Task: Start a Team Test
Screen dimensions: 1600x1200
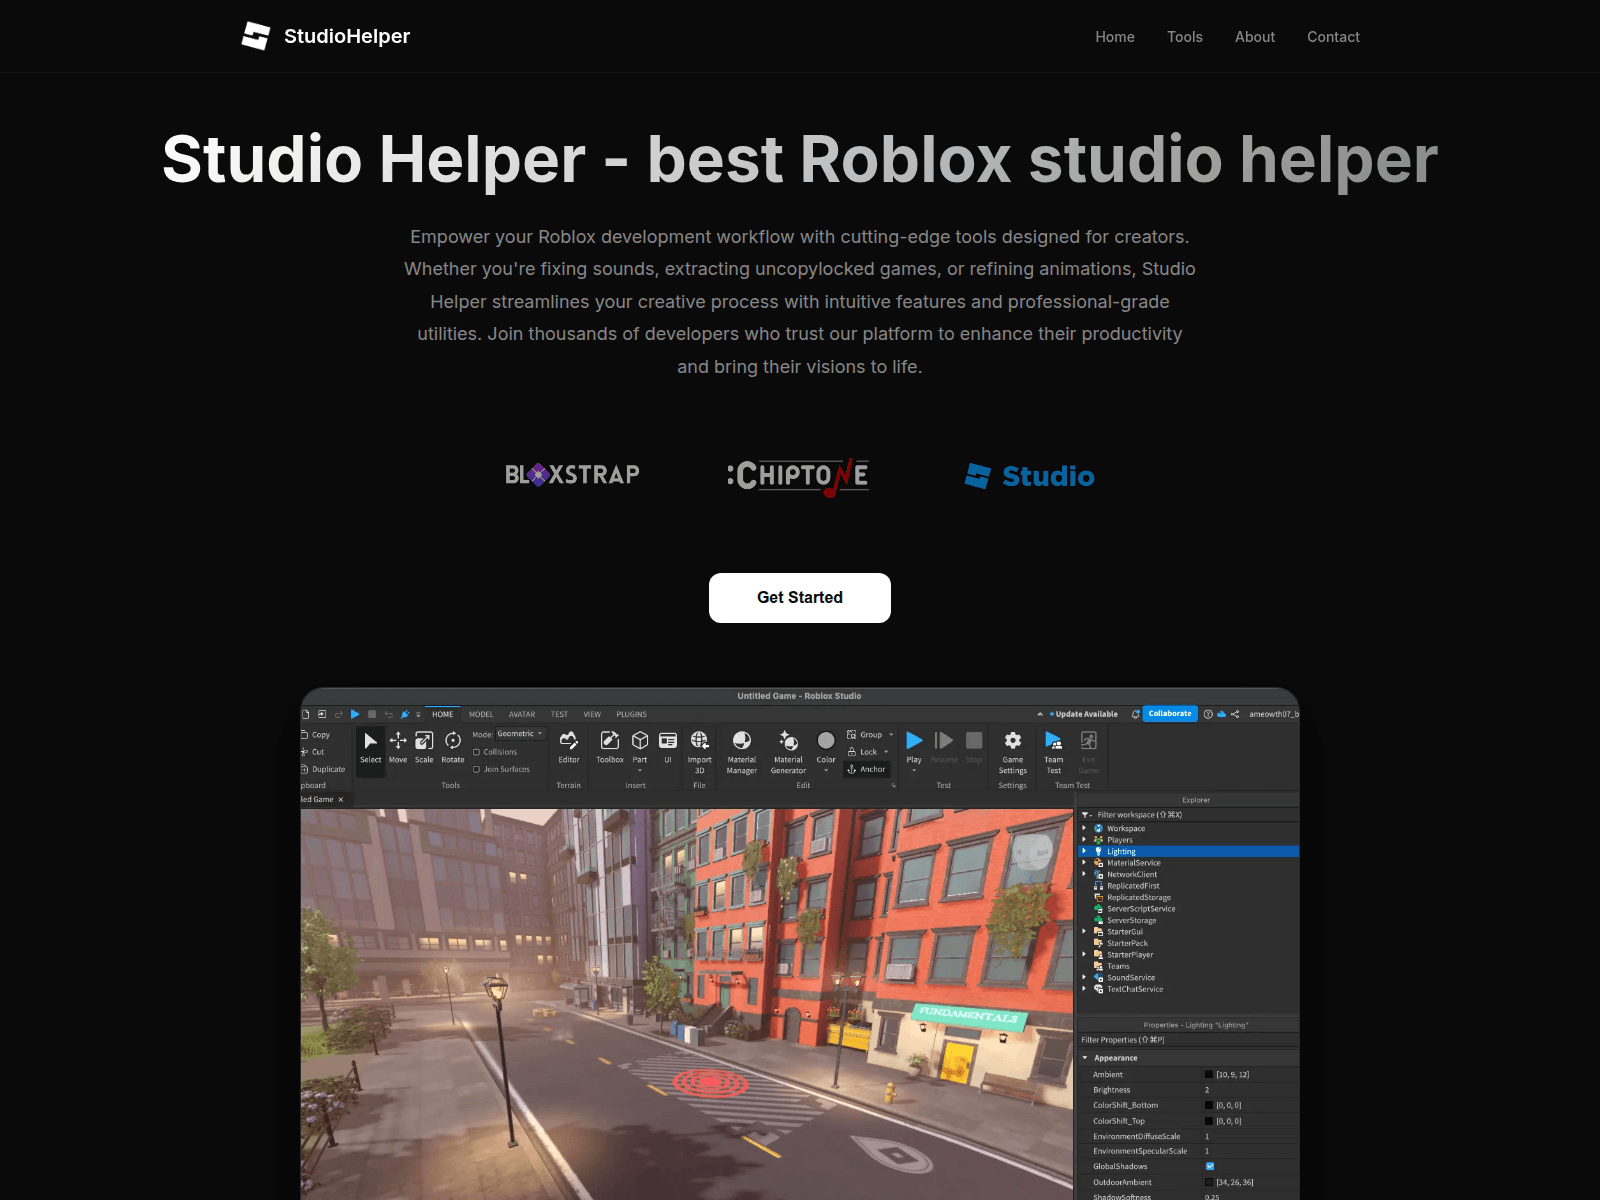Action: (x=1054, y=752)
